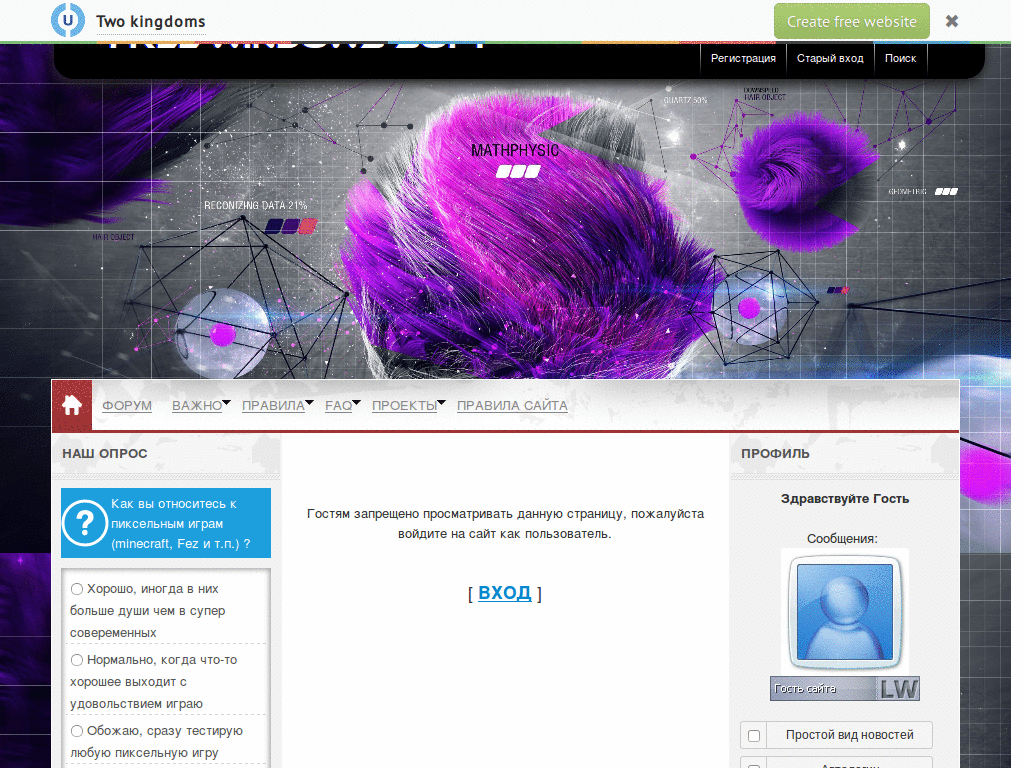The image size is (1024, 768).
Task: Click the guest avatar image
Action: click(844, 611)
